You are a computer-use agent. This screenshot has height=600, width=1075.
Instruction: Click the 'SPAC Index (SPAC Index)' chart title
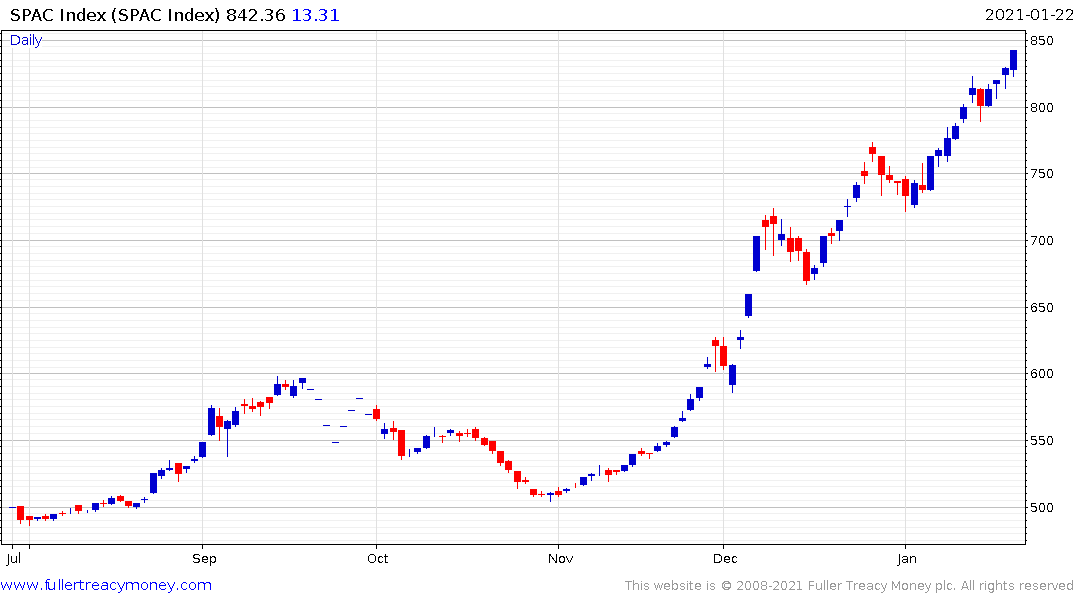(115, 15)
